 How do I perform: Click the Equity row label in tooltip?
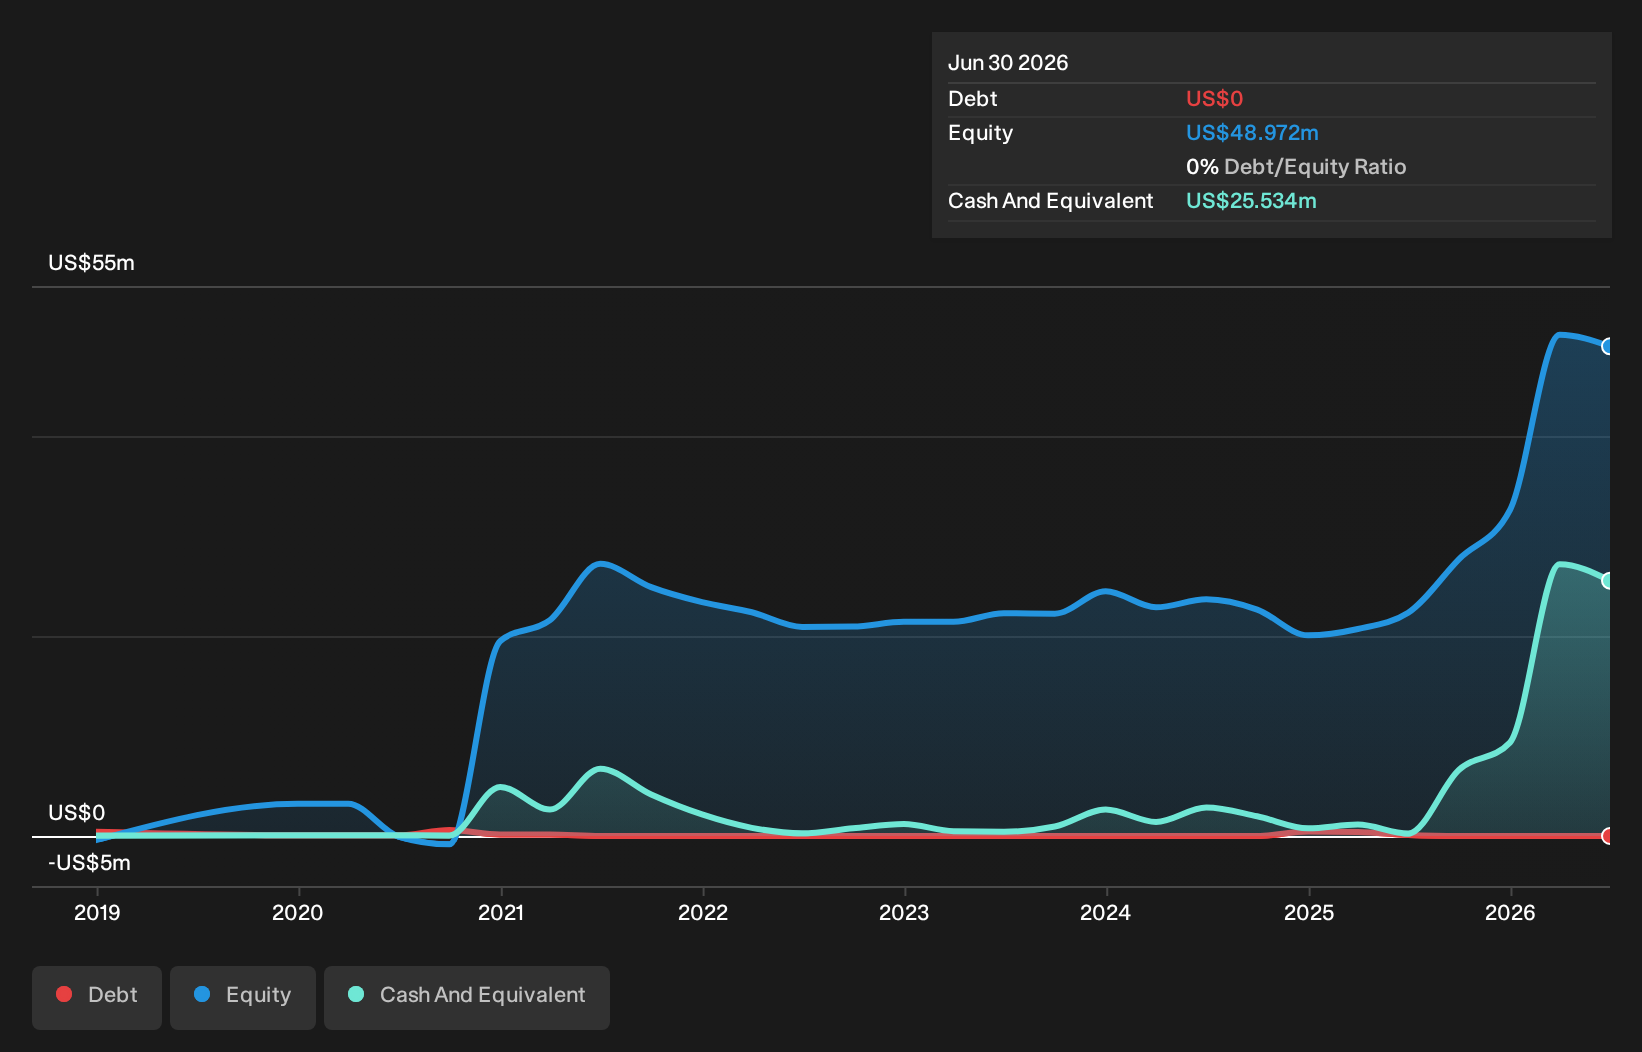click(980, 133)
